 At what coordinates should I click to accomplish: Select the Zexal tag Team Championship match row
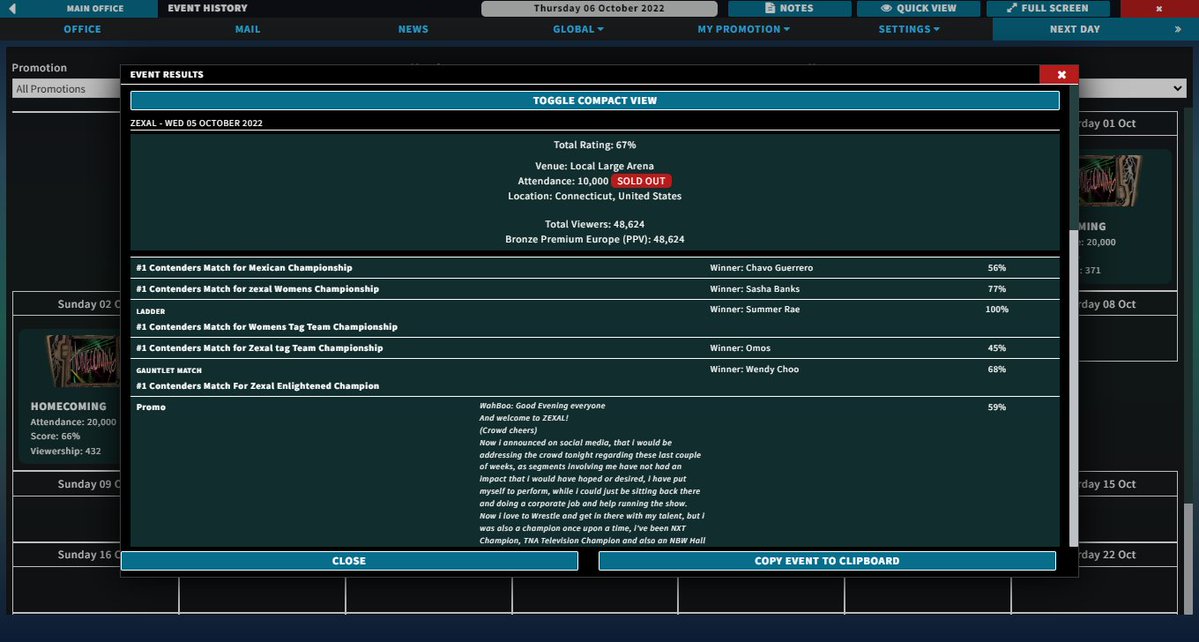tap(595, 348)
